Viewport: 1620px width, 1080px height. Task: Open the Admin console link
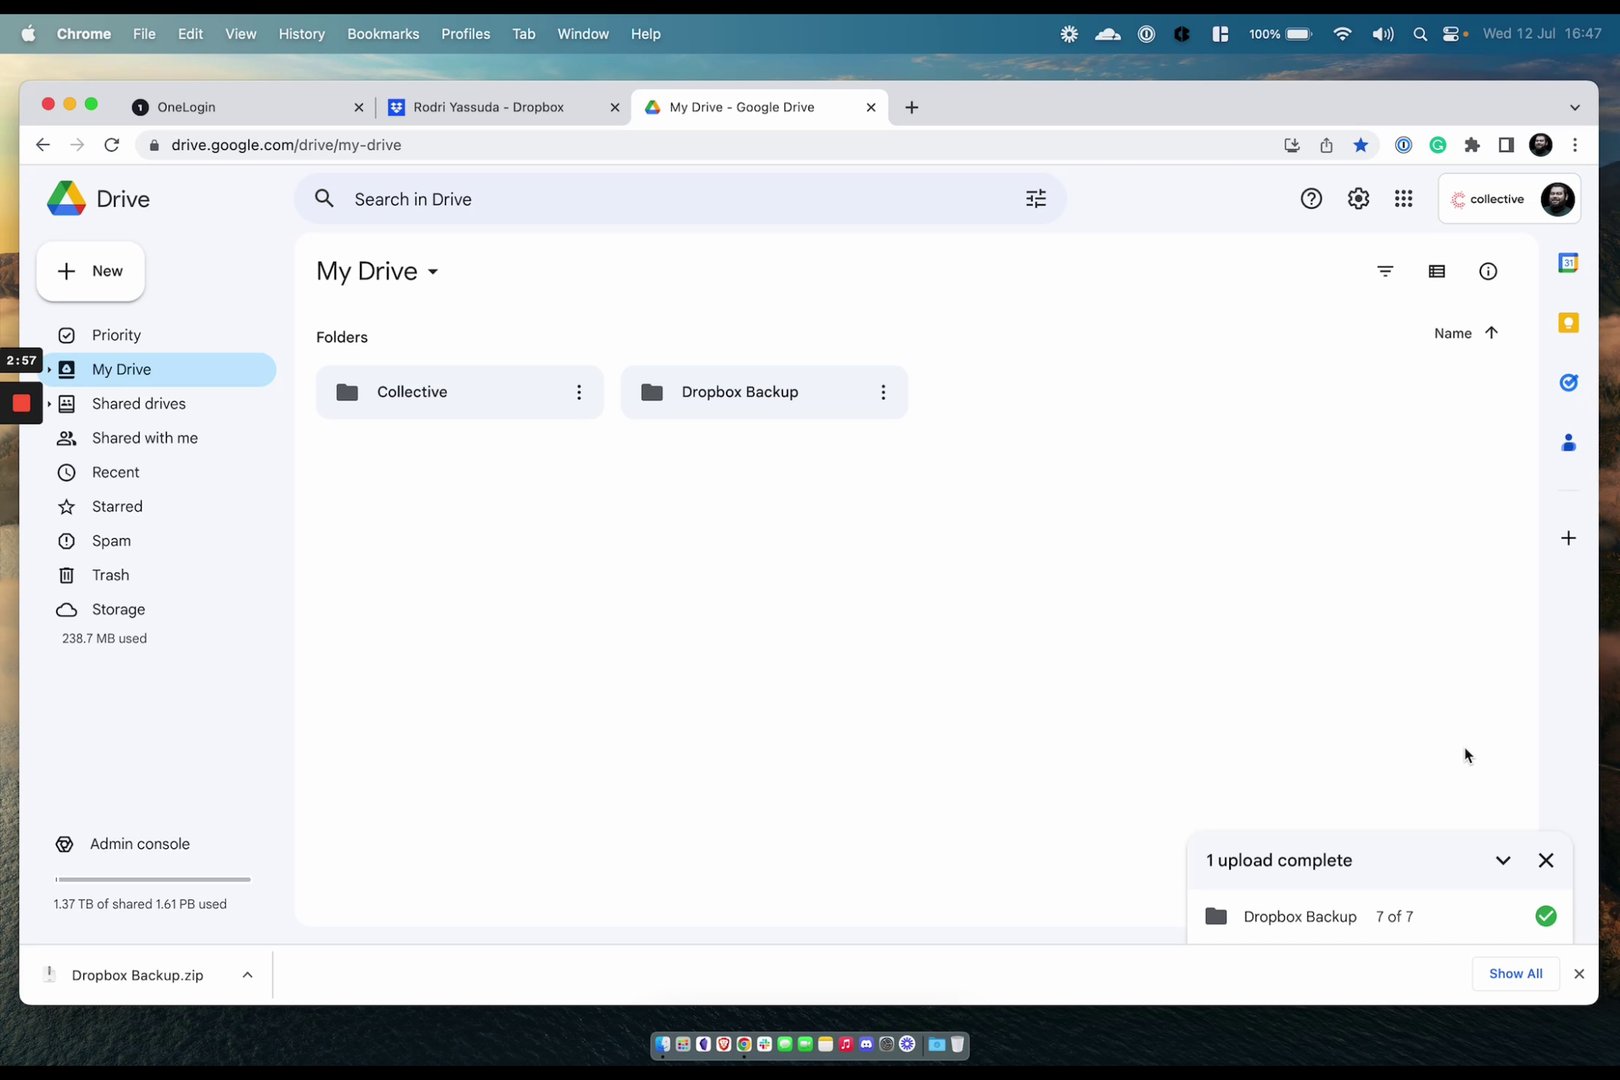[139, 844]
